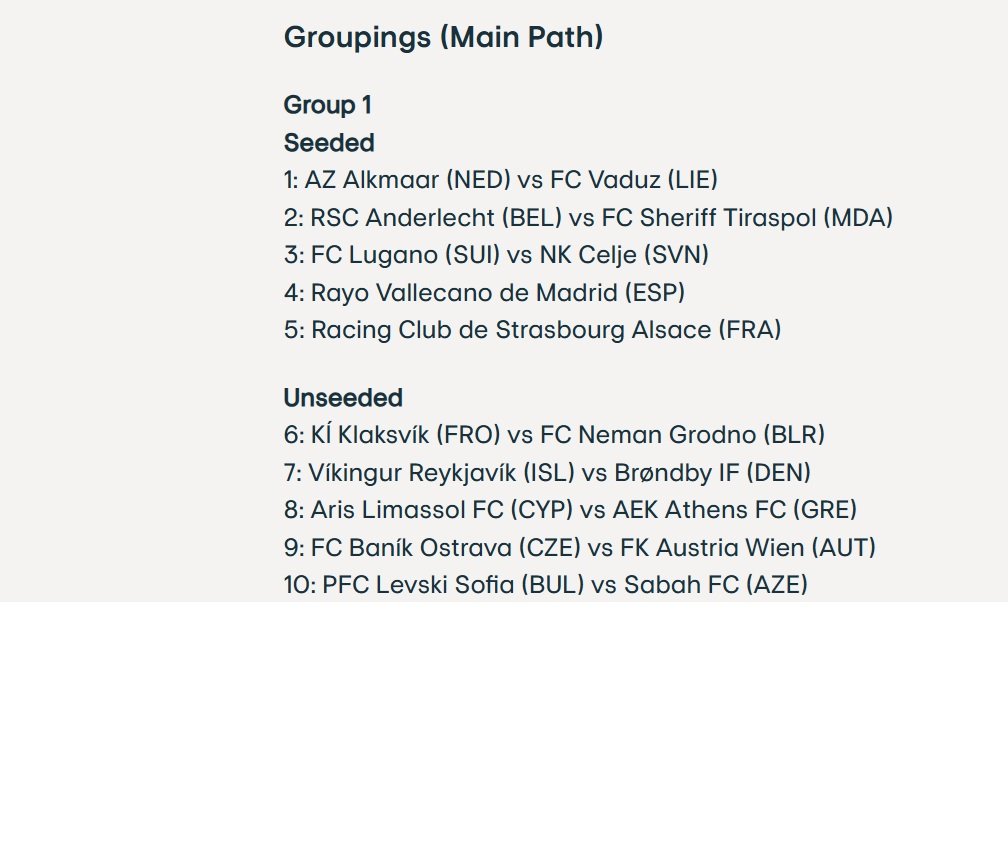Click the AEK Athens FC (GRE) text
Screen dimensions: 1008x860
pos(735,510)
